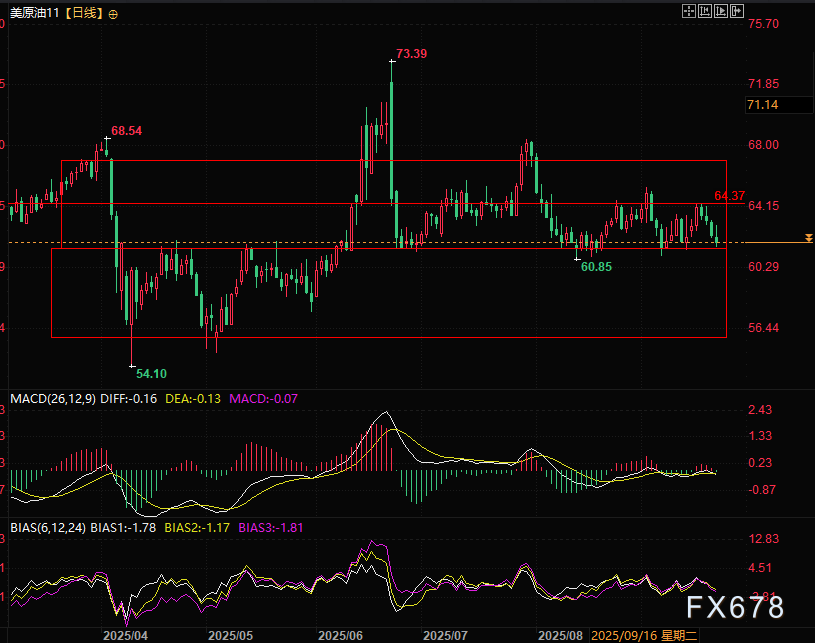Click the 68.54 peak price label
This screenshot has width=815, height=643.
coord(127,130)
